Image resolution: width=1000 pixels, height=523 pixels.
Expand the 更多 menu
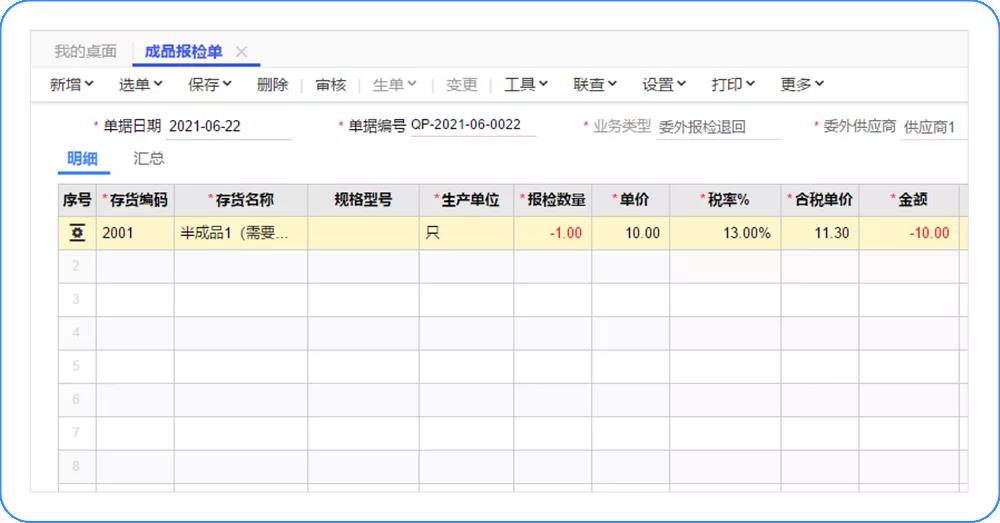pos(802,84)
